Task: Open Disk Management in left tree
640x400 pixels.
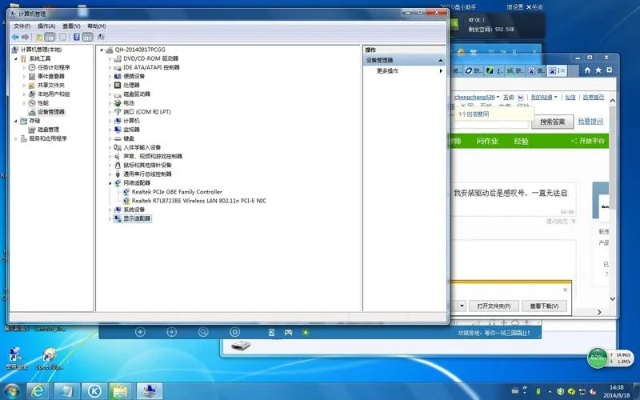Action: pyautogui.click(x=48, y=129)
